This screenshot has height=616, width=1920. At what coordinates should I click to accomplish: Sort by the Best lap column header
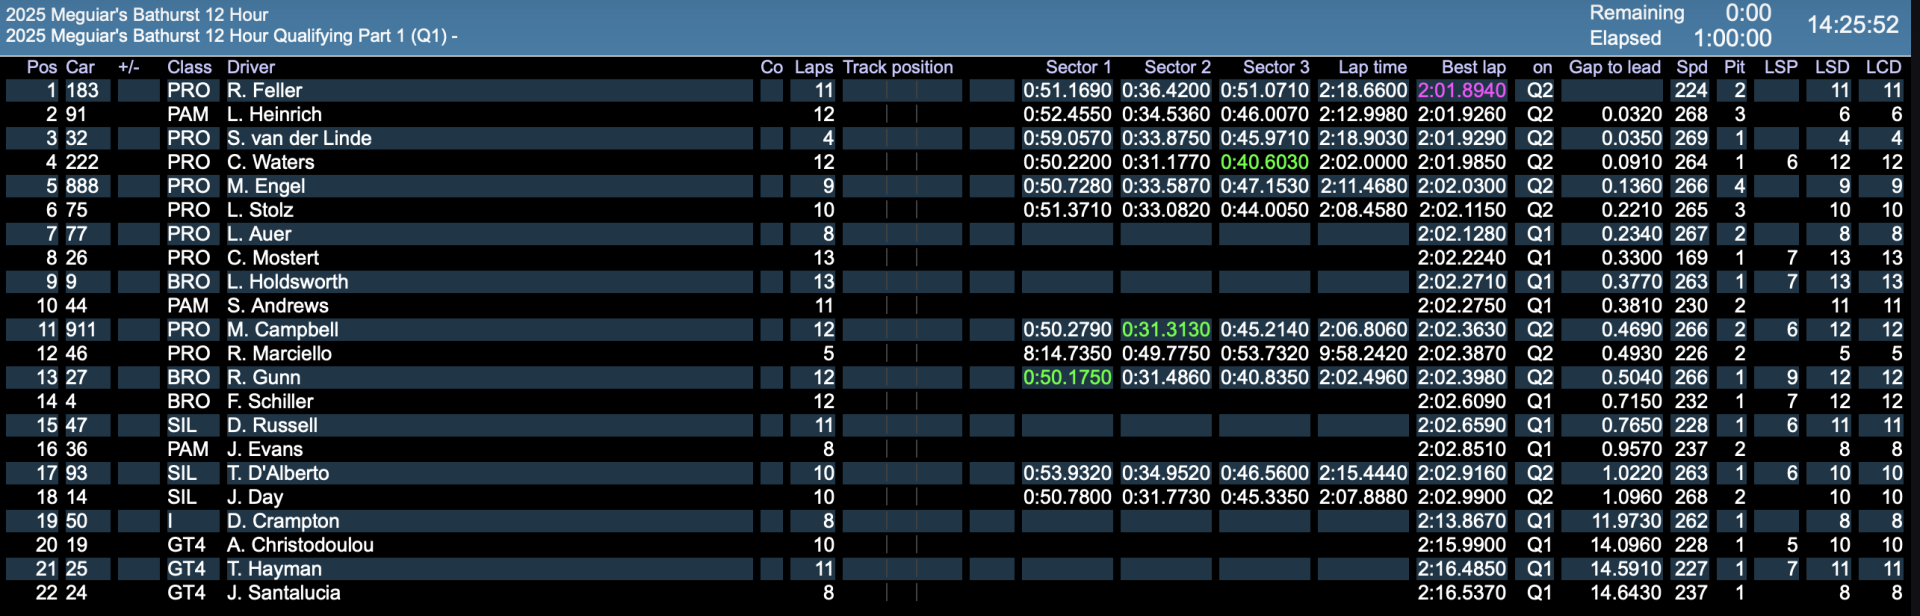[1473, 67]
